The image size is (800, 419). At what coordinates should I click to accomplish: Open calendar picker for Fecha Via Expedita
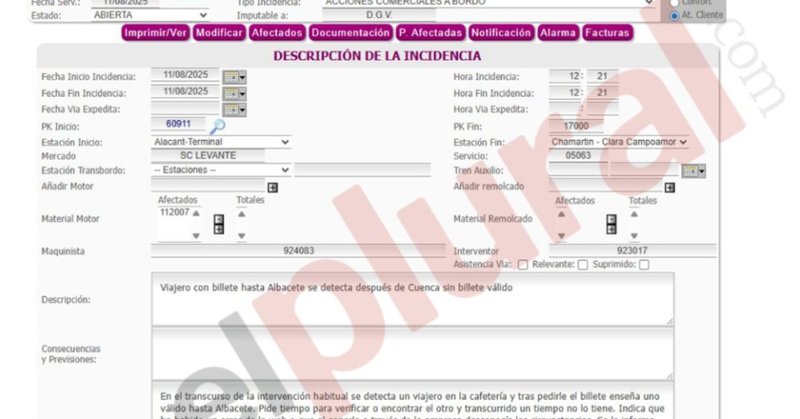point(235,110)
